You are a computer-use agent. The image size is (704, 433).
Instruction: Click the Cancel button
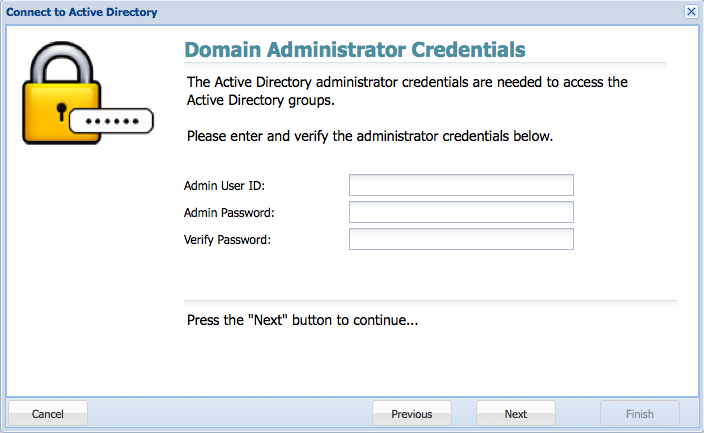coord(48,414)
